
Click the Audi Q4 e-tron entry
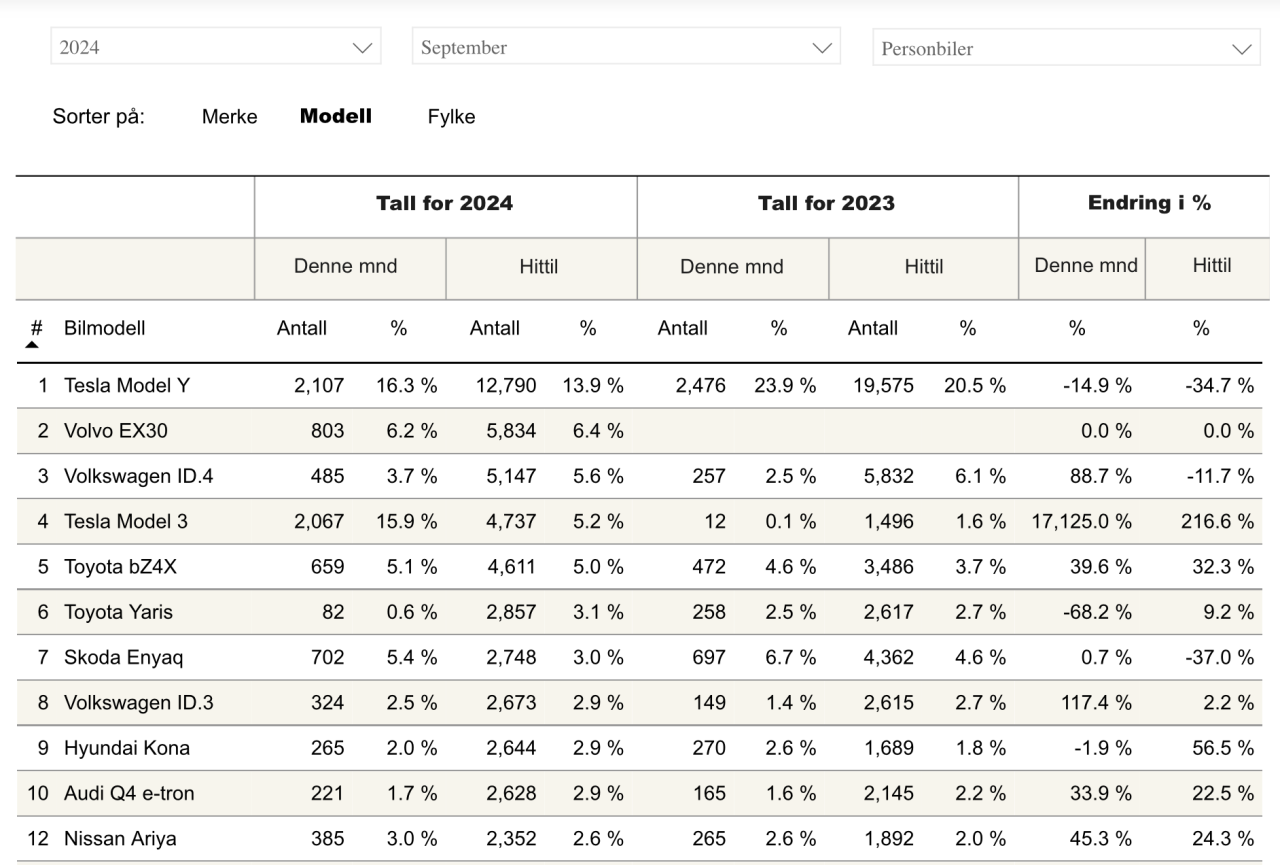pos(129,794)
